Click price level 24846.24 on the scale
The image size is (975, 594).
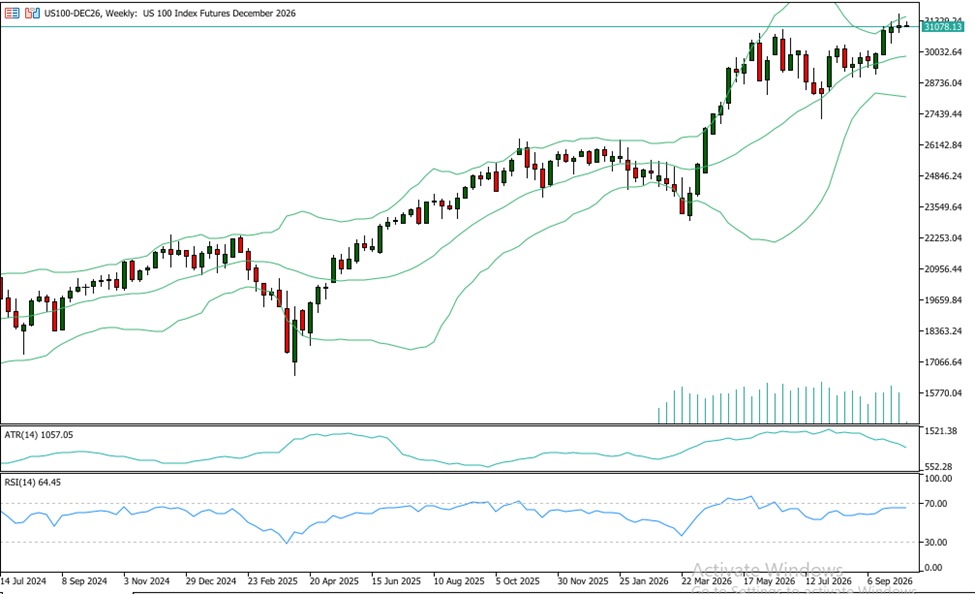pyautogui.click(x=943, y=176)
